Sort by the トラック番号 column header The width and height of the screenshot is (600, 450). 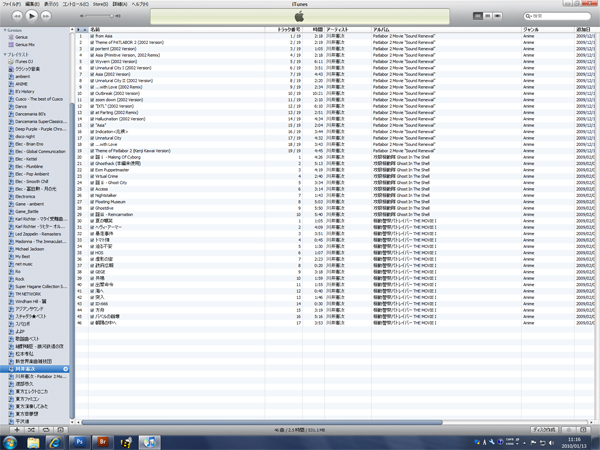click(284, 29)
